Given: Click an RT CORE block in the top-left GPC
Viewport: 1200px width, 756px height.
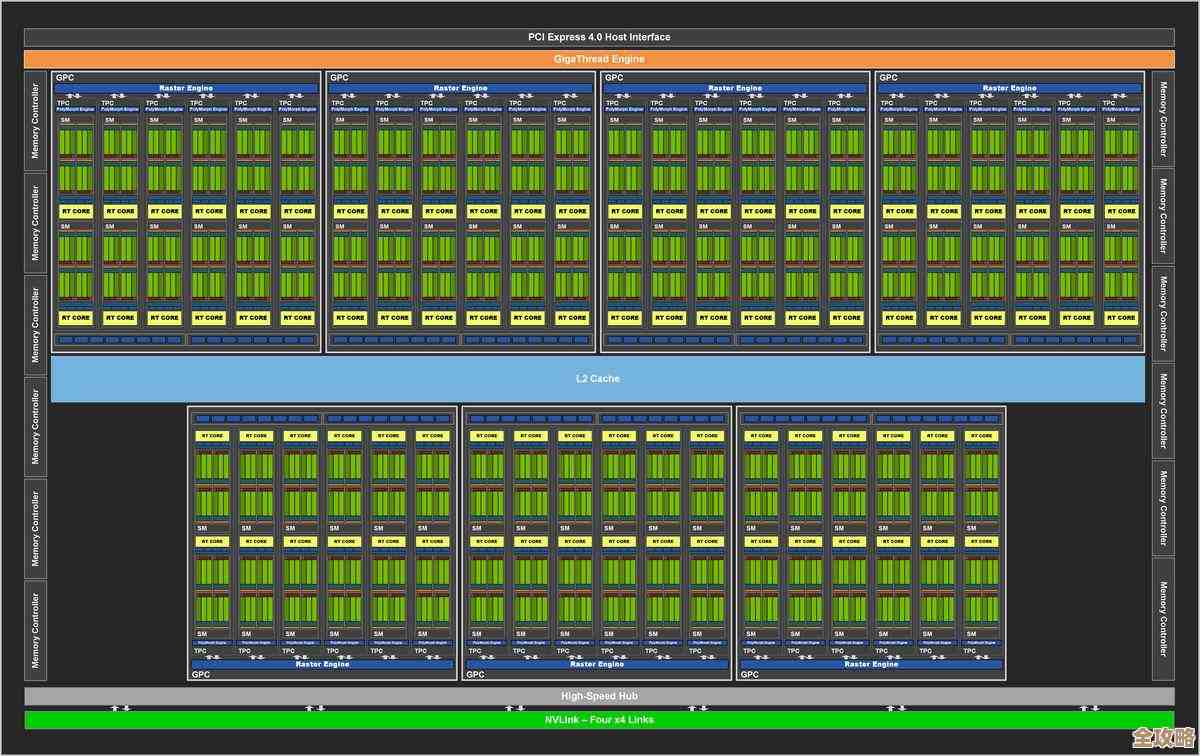Looking at the screenshot, I should click(x=75, y=211).
